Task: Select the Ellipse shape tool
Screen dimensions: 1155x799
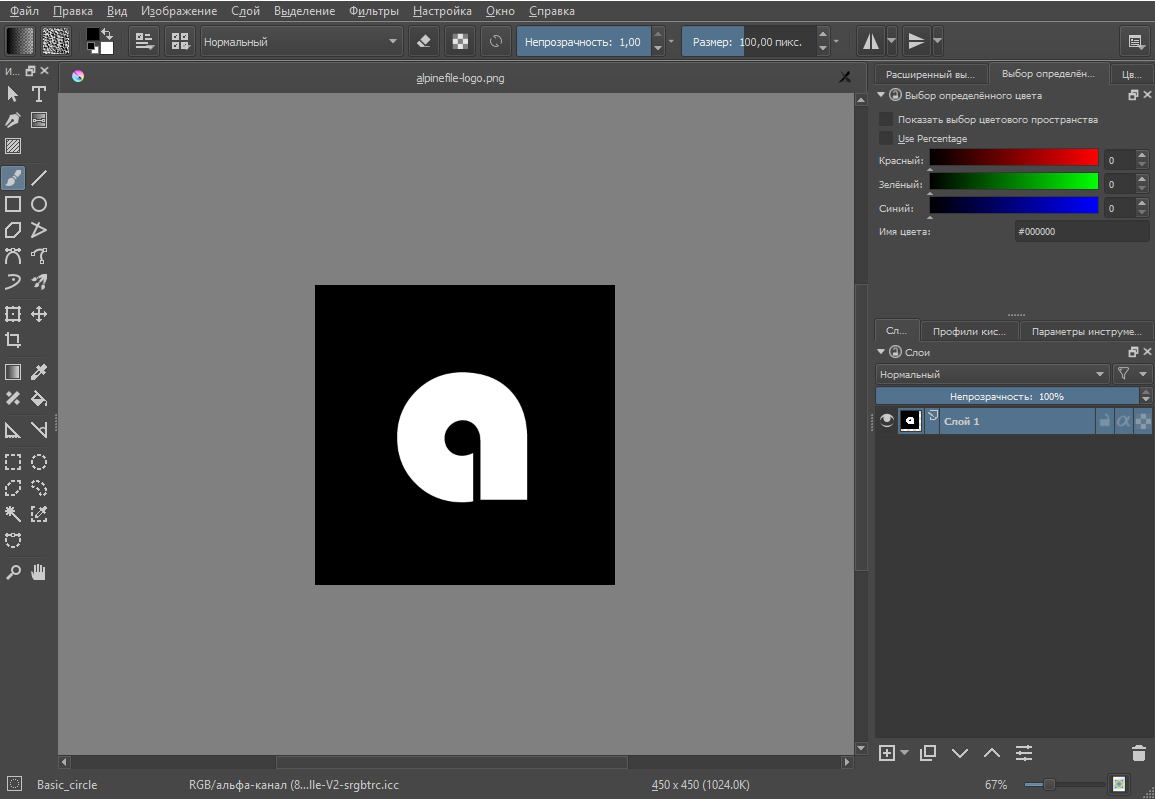Action: pyautogui.click(x=39, y=204)
